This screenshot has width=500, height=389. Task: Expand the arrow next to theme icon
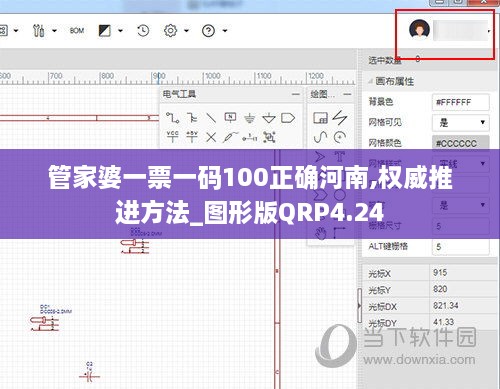point(120,31)
